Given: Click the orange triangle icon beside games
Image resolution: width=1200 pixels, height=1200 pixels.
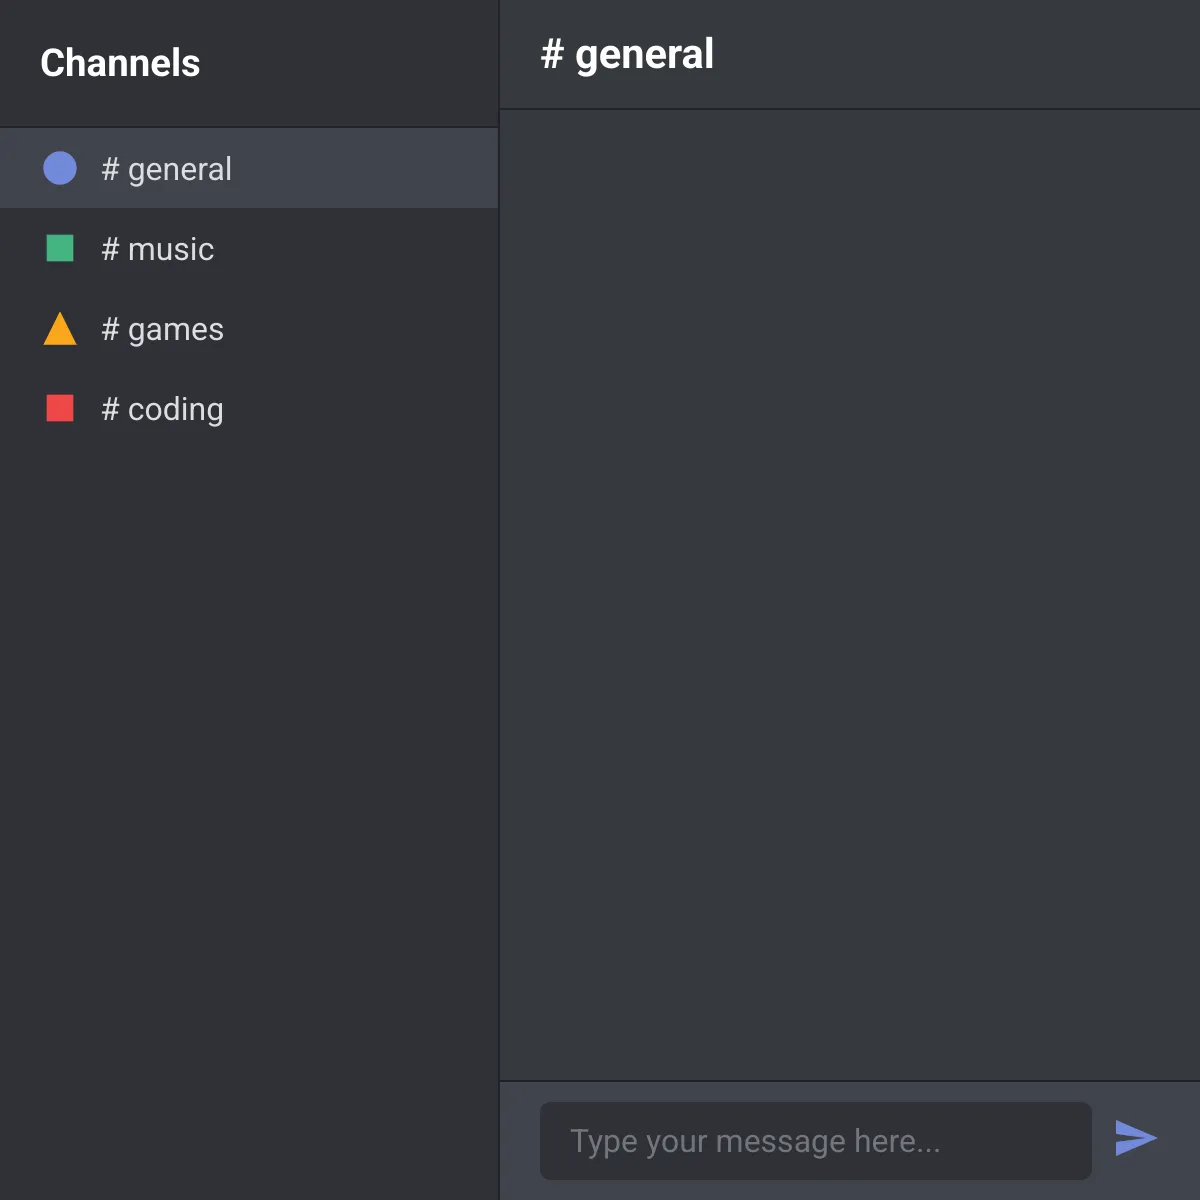Looking at the screenshot, I should (60, 328).
